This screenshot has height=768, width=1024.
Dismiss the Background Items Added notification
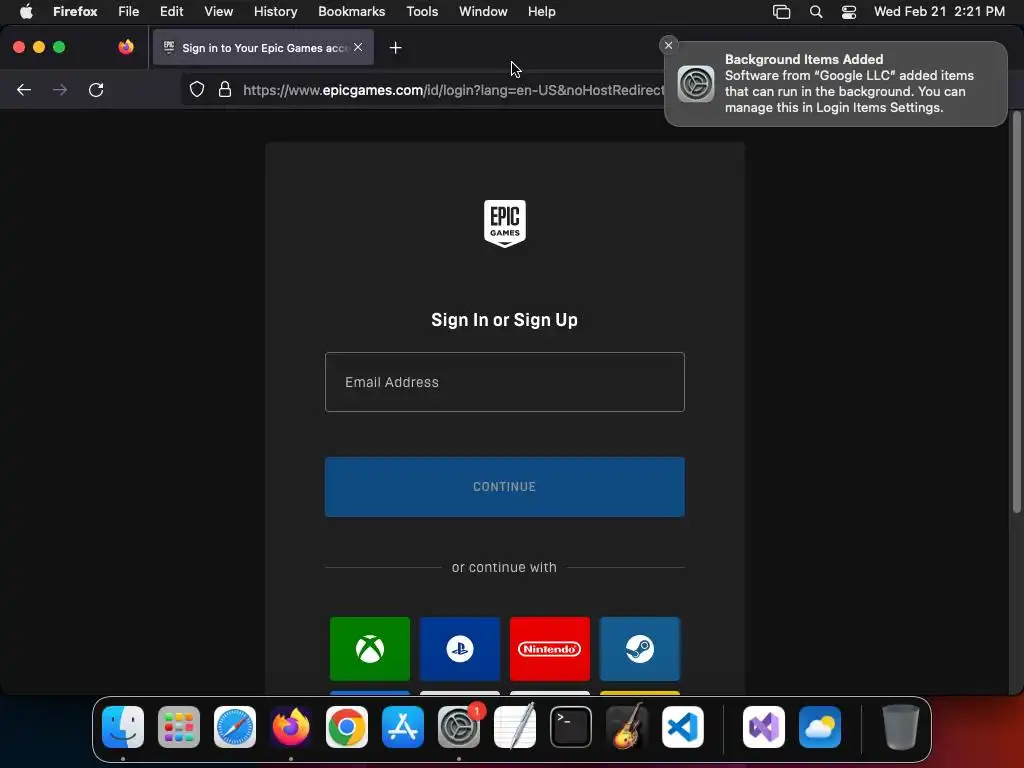point(668,45)
